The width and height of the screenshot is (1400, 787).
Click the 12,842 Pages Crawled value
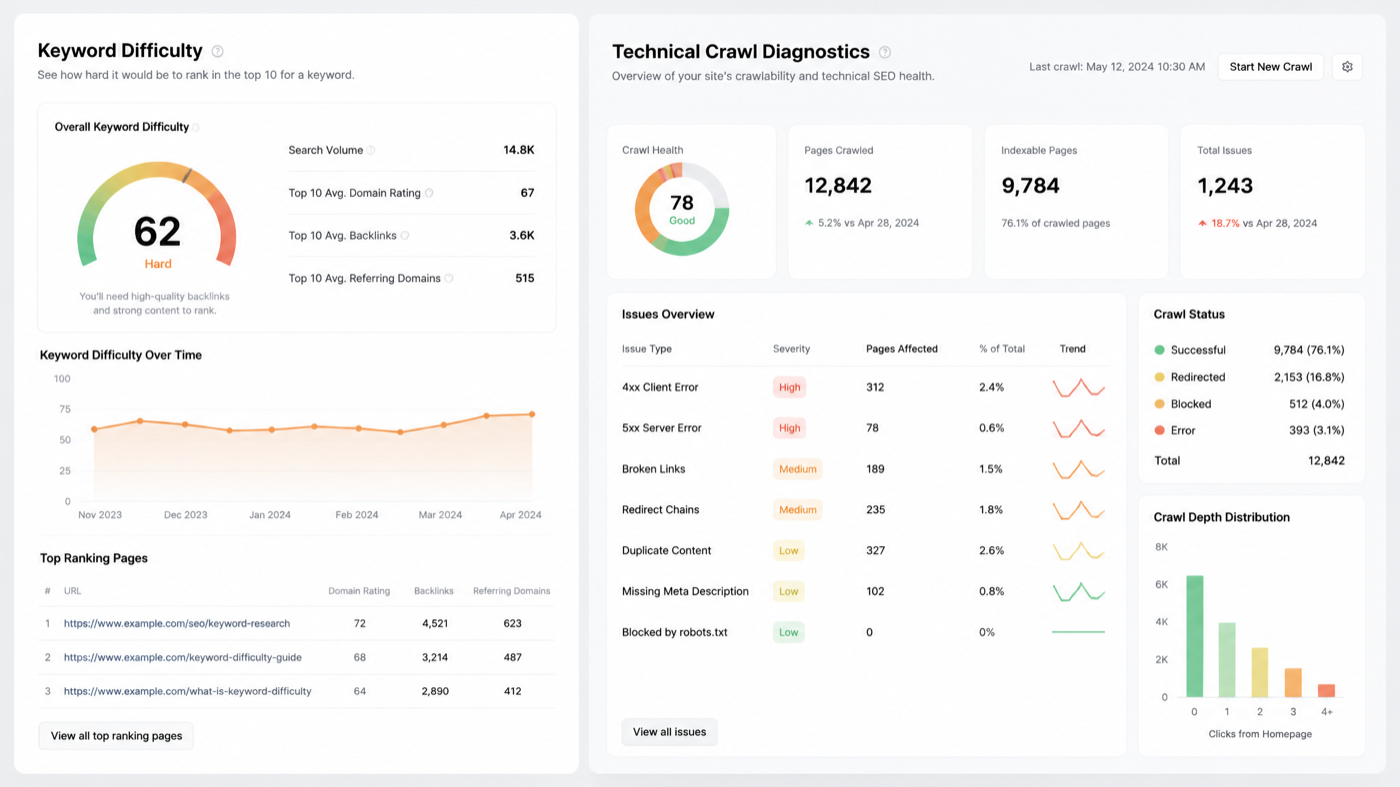pos(838,186)
